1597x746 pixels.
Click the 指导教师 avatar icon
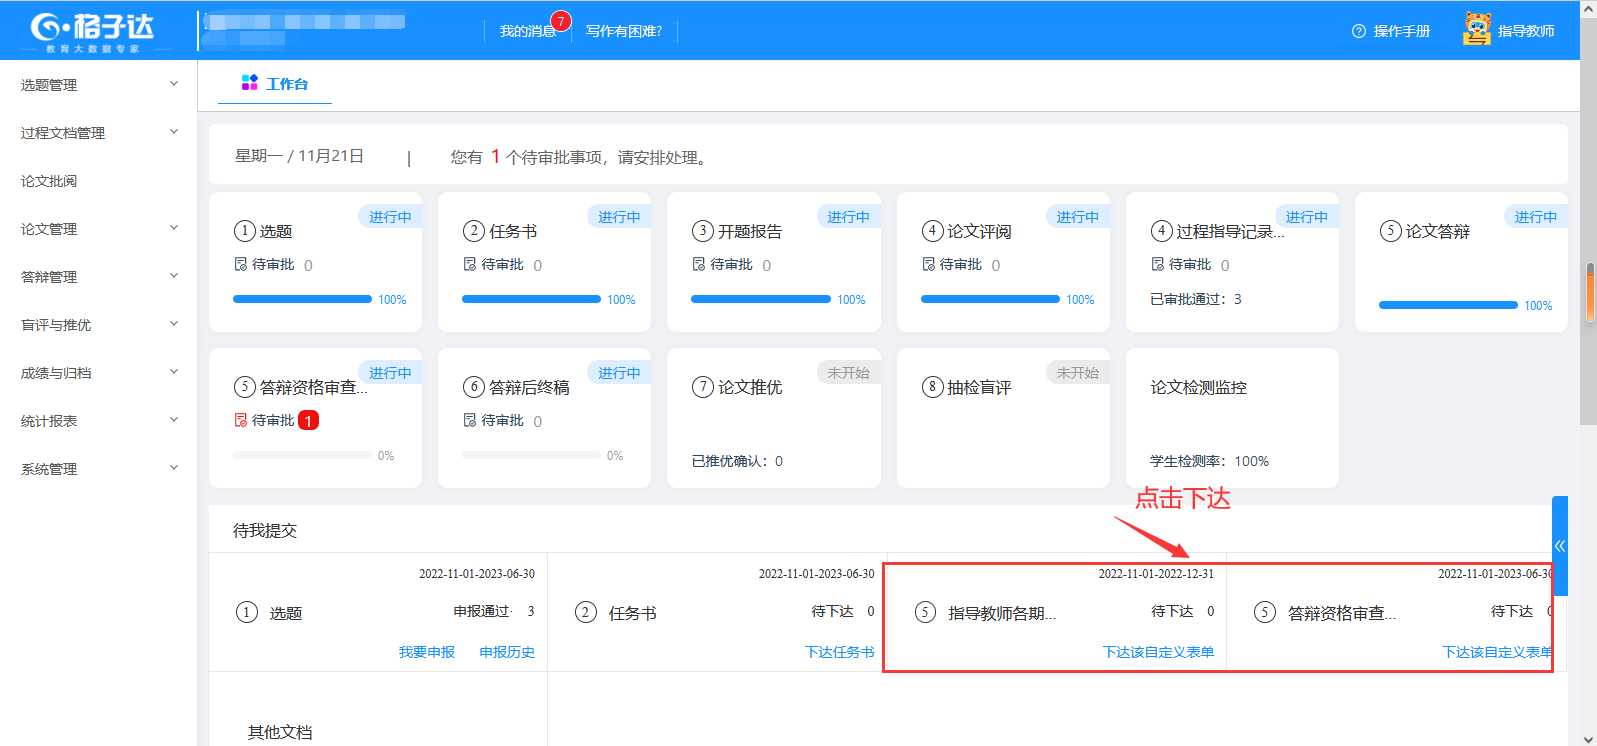pyautogui.click(x=1477, y=30)
